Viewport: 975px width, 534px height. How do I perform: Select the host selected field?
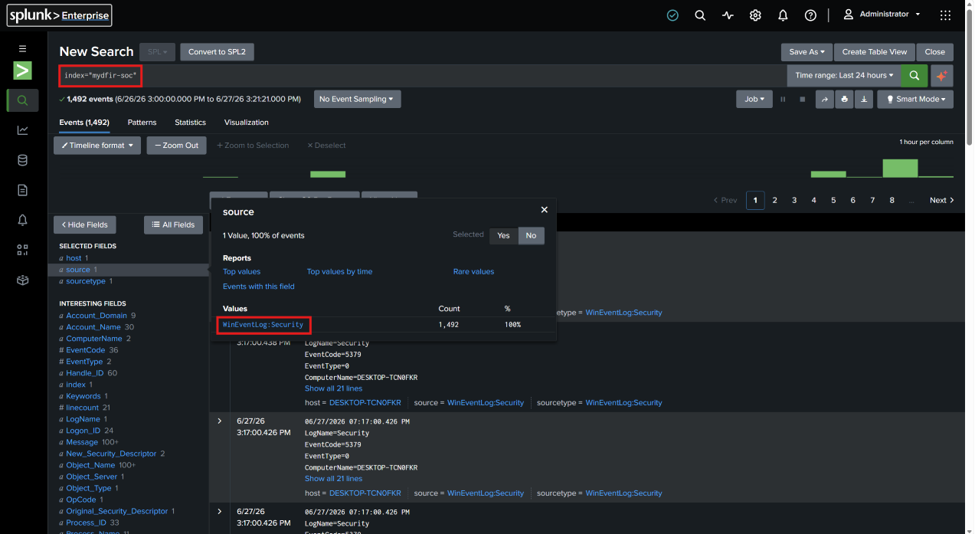(73, 258)
